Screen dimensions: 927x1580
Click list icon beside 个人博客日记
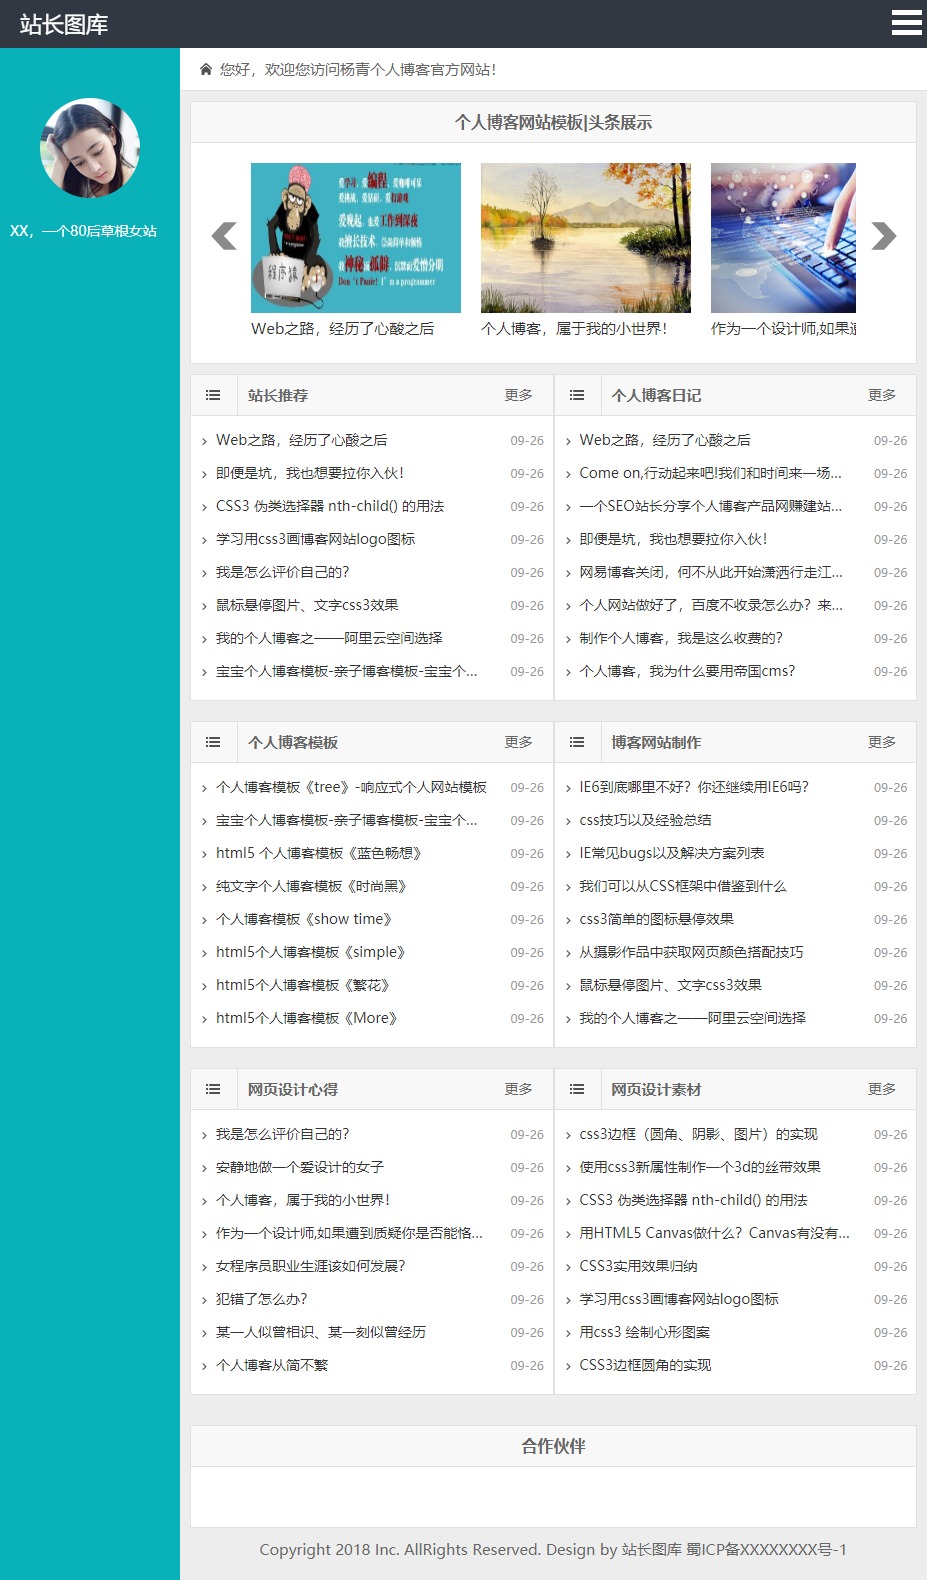click(577, 395)
